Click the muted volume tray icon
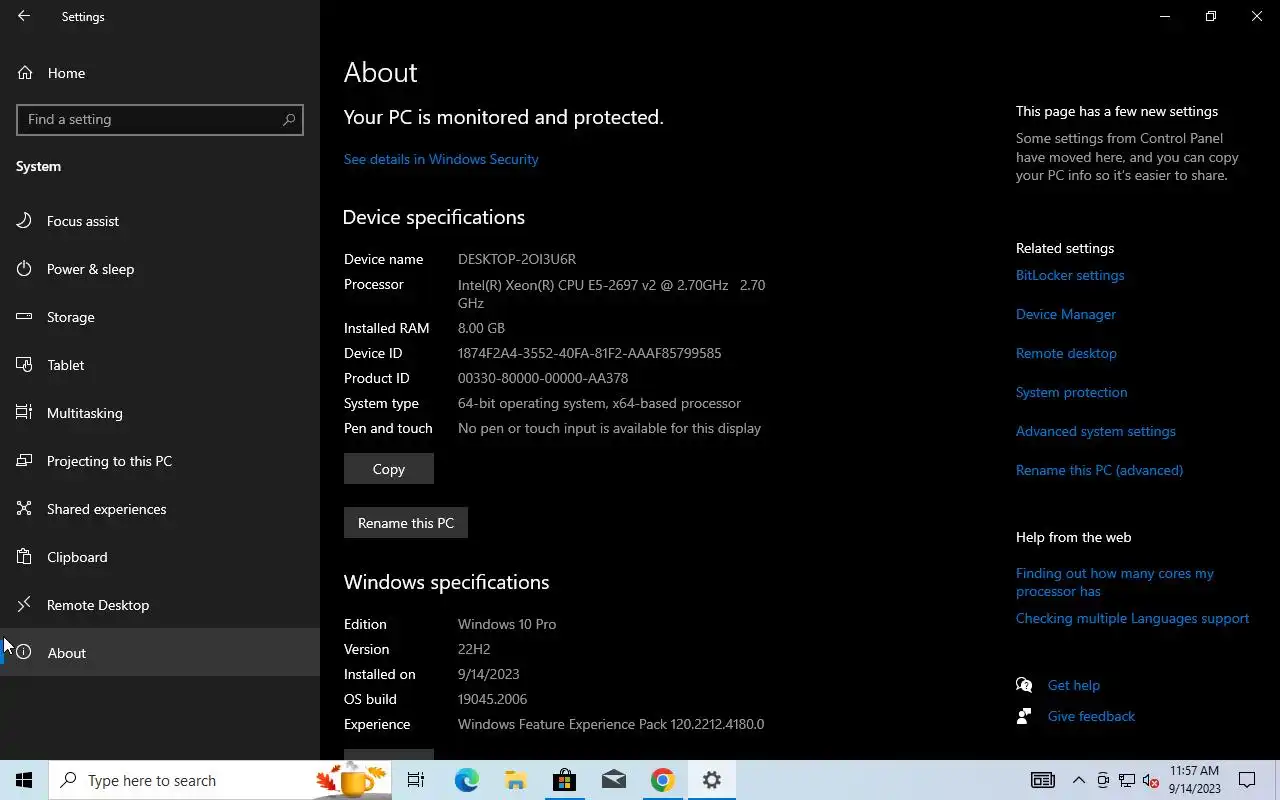 [x=1151, y=780]
